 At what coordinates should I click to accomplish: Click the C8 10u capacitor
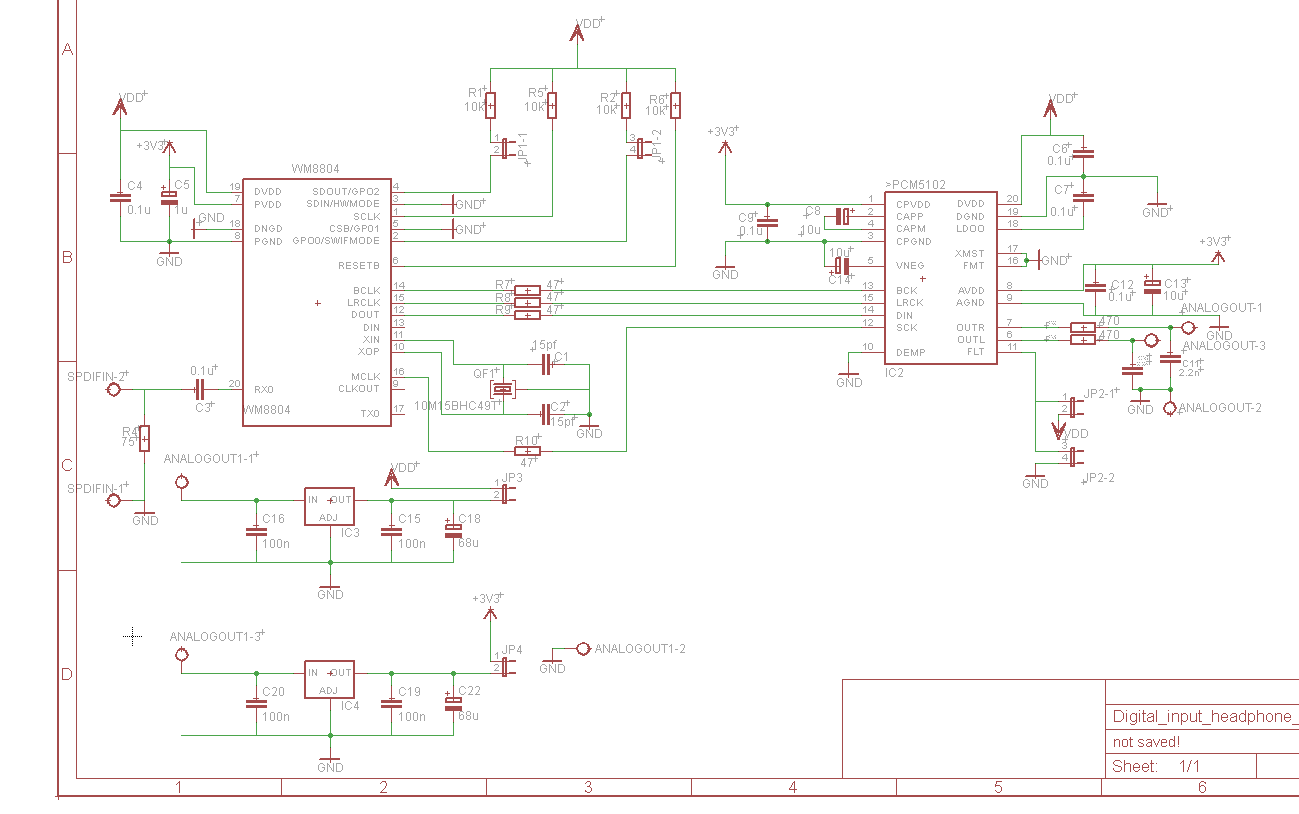coord(845,216)
